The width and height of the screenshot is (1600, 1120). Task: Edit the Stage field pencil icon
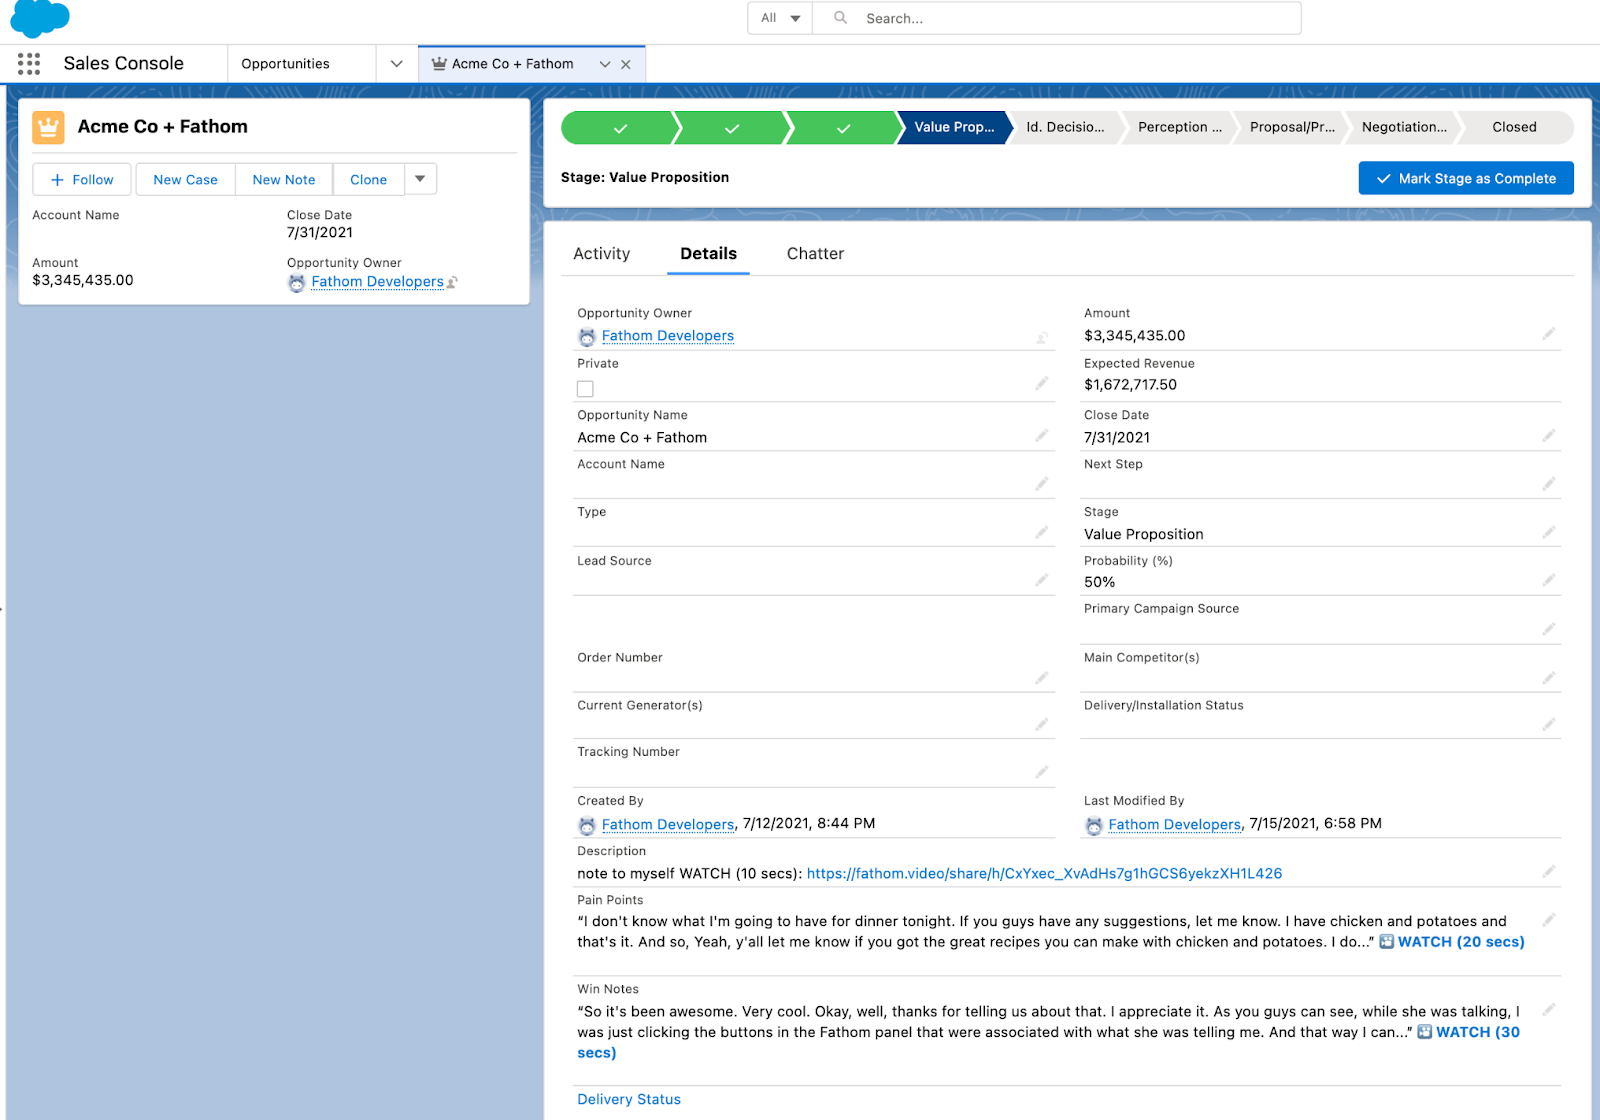(1548, 533)
